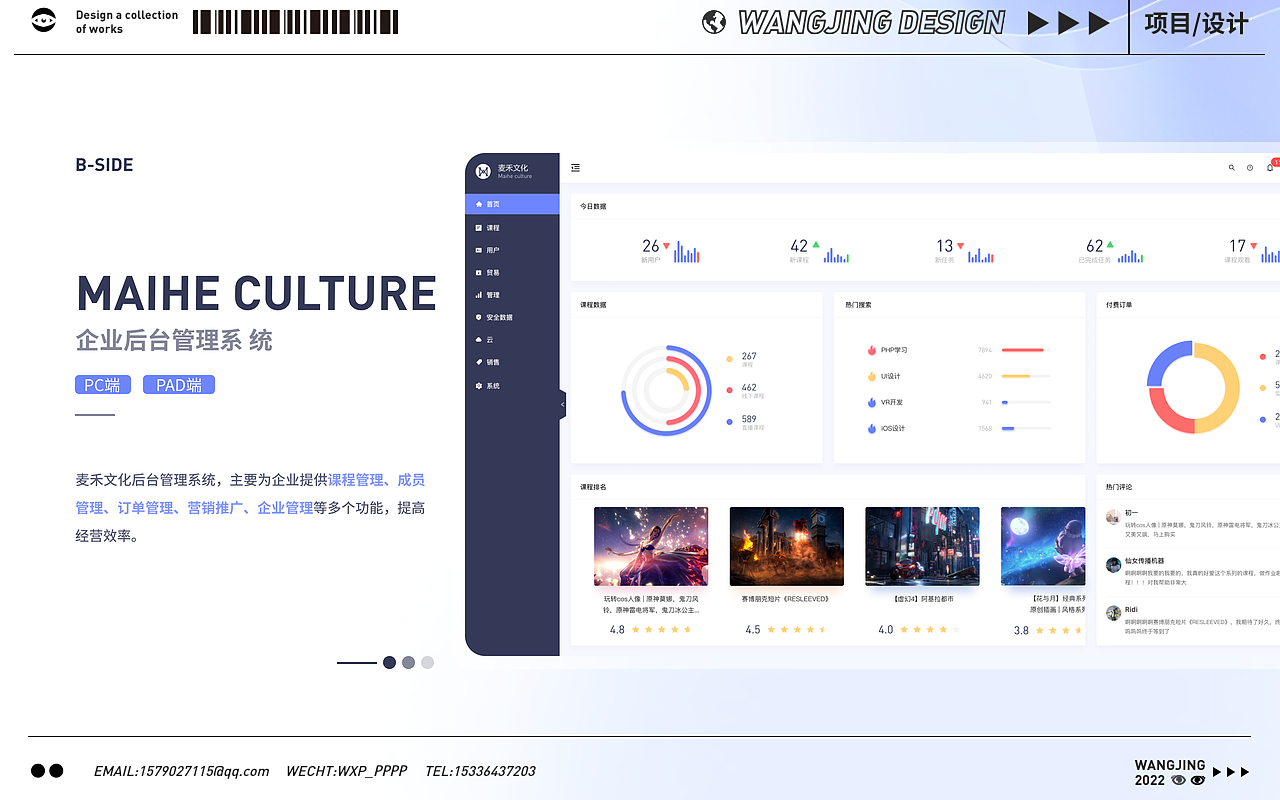Click the Maihe culture logo icon
Viewport: 1280px width, 800px height.
pos(484,172)
